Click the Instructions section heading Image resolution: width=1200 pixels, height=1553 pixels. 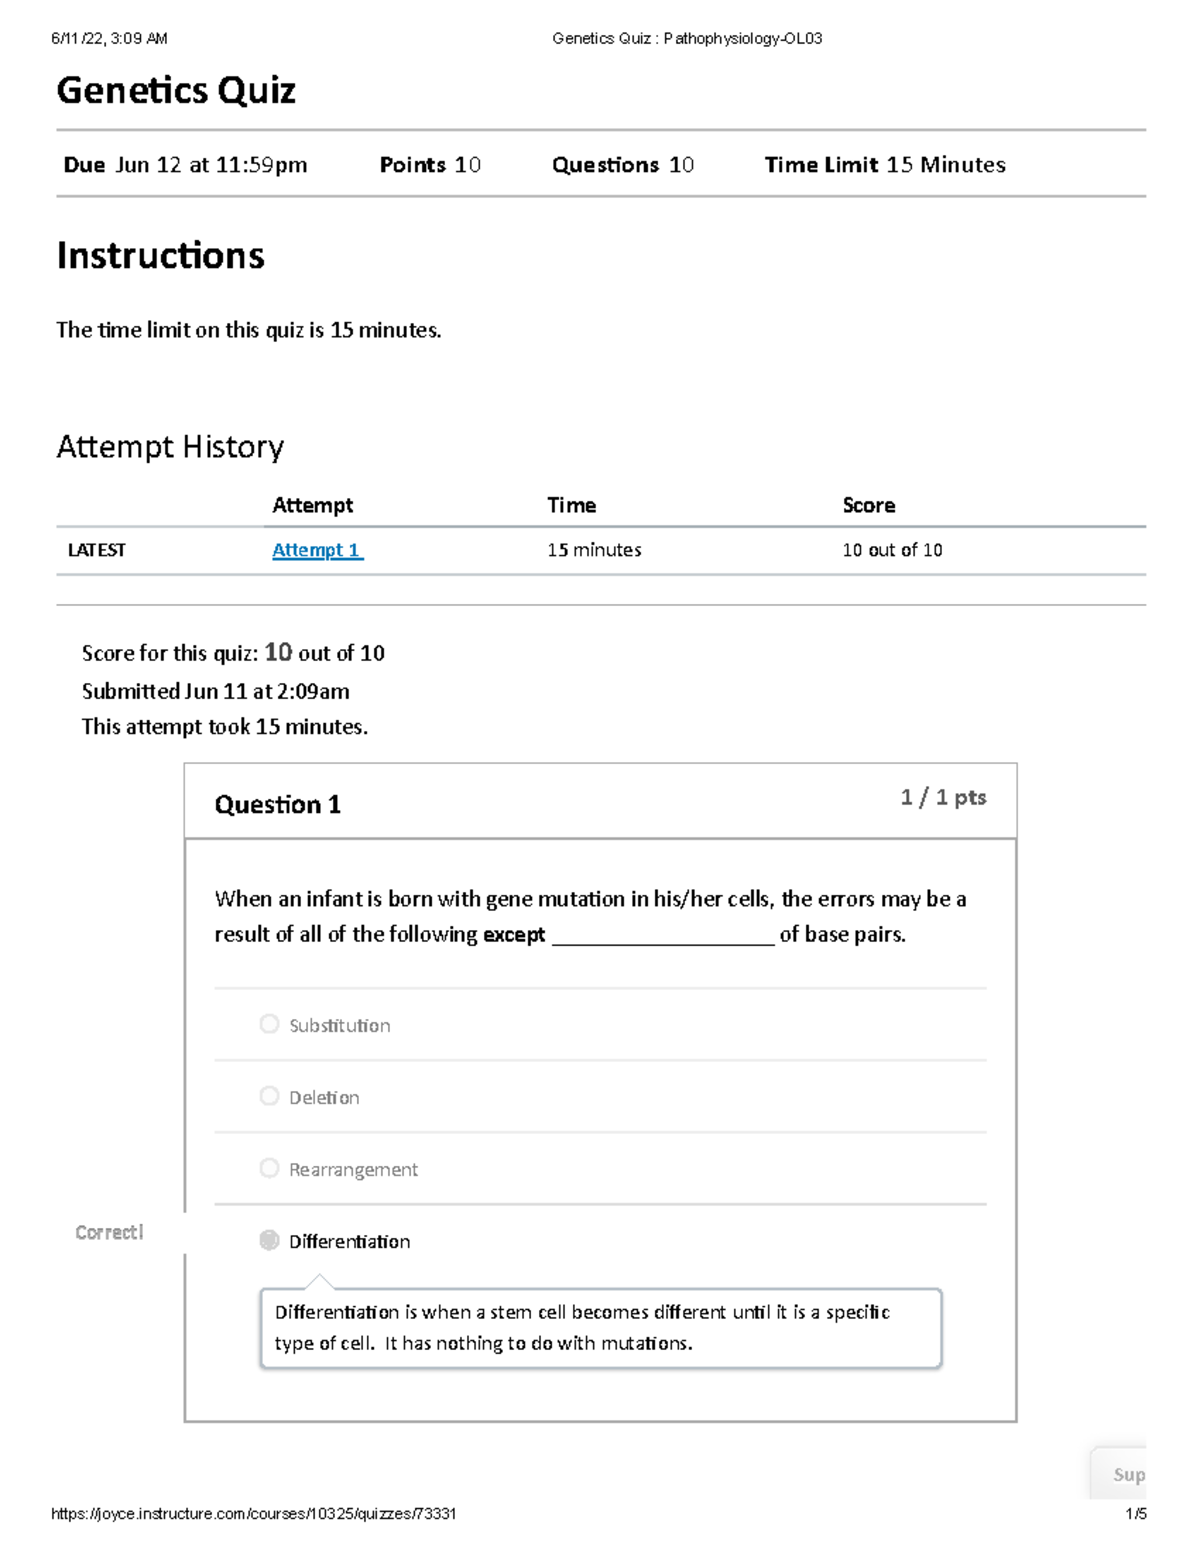(161, 256)
